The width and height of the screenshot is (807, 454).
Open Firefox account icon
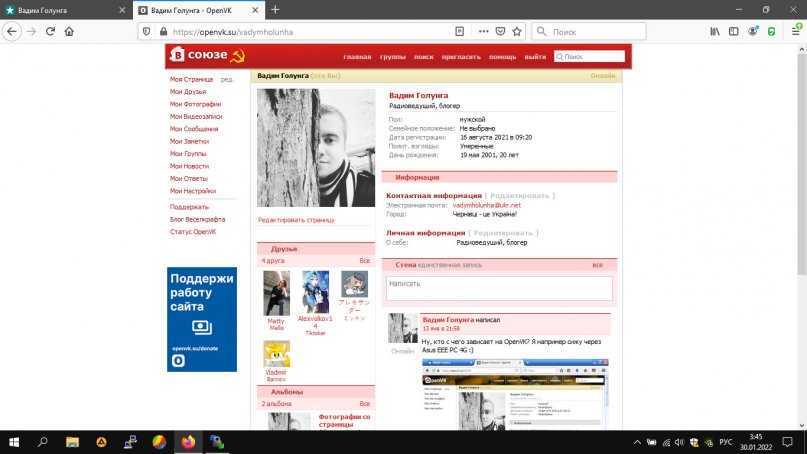click(753, 31)
